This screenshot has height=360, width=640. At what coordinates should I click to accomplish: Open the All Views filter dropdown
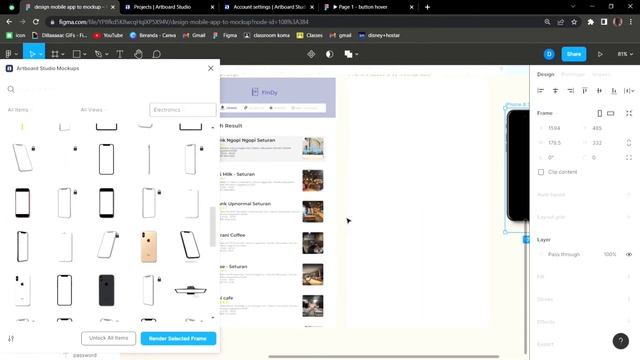93,110
